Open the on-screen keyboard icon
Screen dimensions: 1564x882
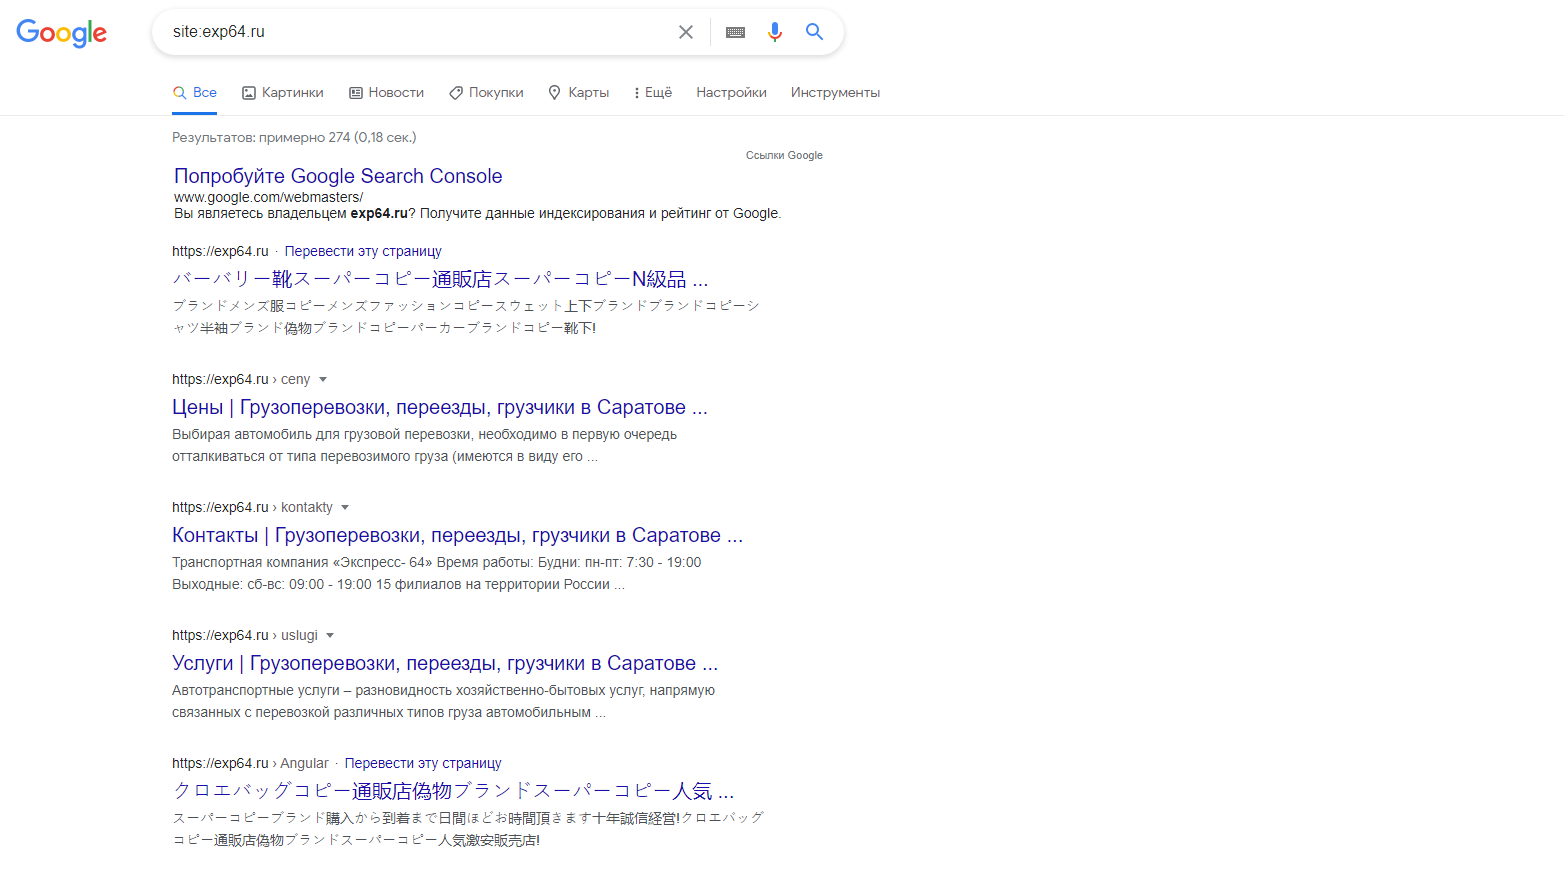tap(735, 32)
